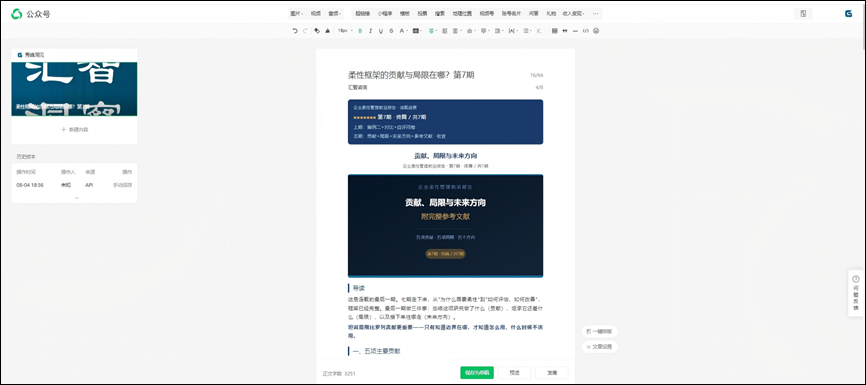Show more insert options via ellipsis

coord(595,13)
